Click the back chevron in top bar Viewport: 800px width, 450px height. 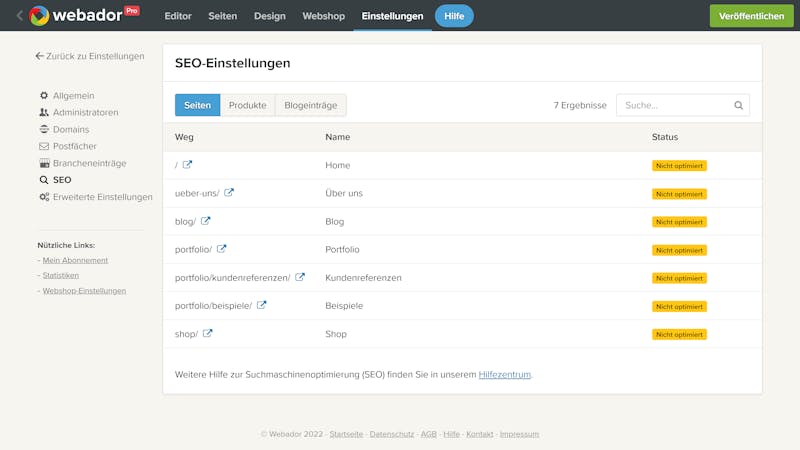pyautogui.click(x=19, y=15)
